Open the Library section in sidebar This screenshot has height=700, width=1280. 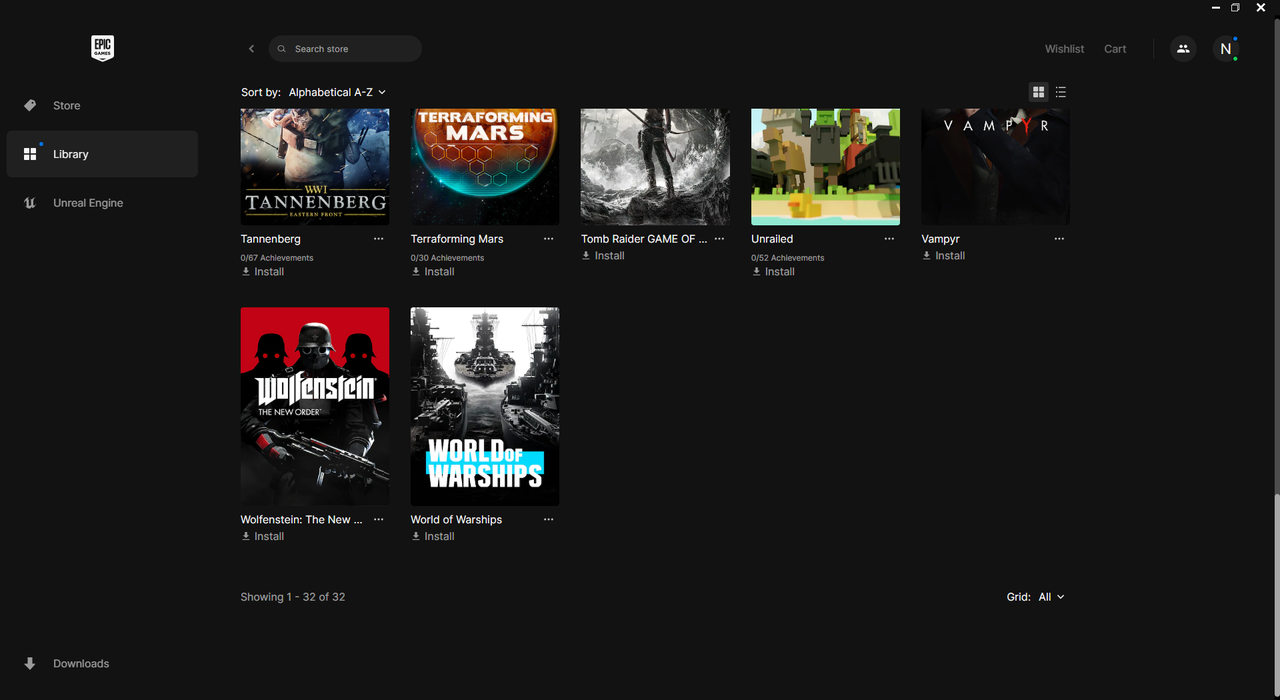(102, 154)
